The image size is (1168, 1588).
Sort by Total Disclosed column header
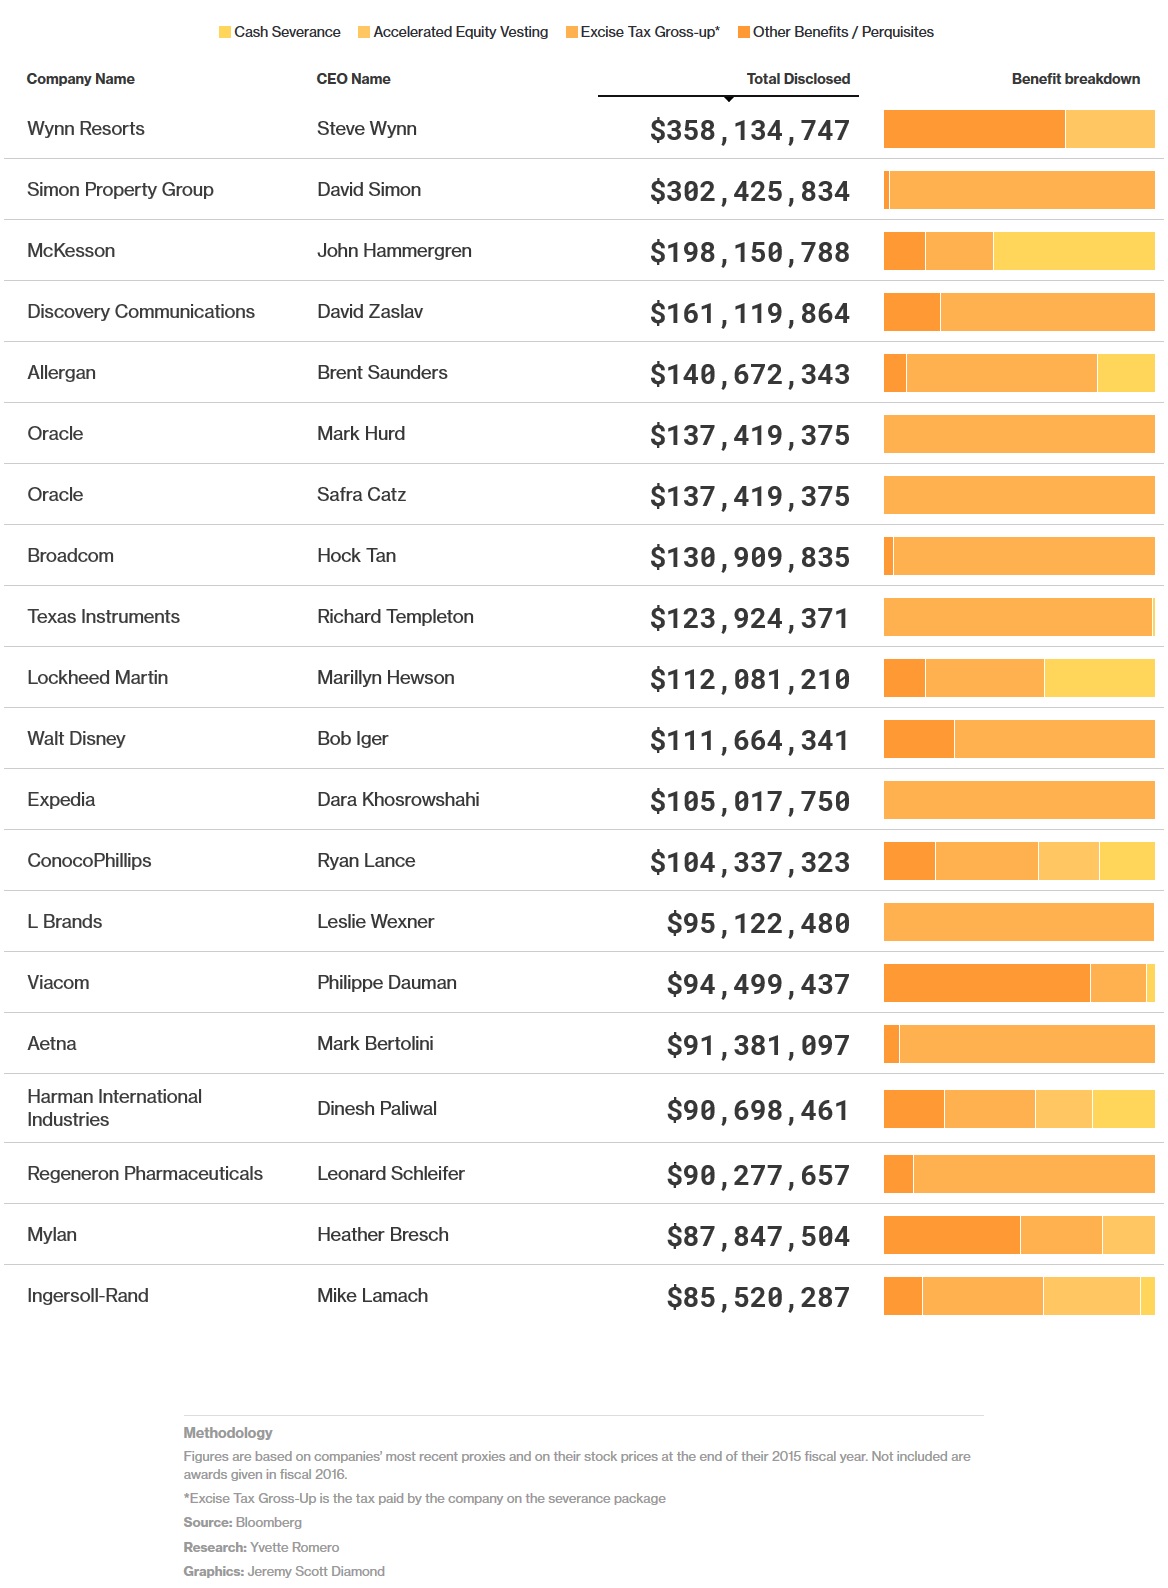pos(798,79)
